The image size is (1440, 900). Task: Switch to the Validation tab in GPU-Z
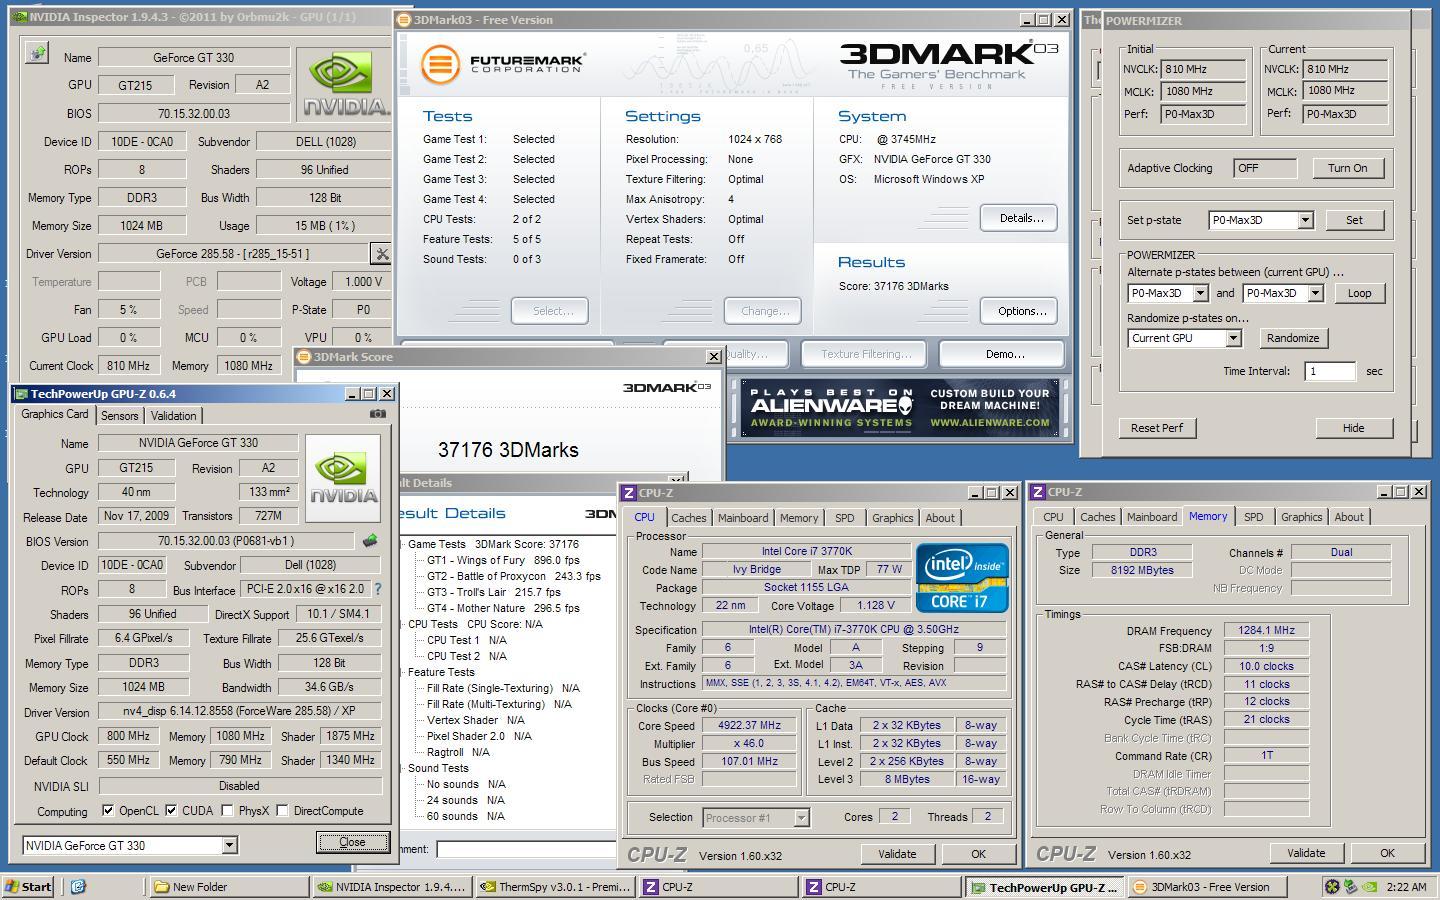pyautogui.click(x=174, y=416)
